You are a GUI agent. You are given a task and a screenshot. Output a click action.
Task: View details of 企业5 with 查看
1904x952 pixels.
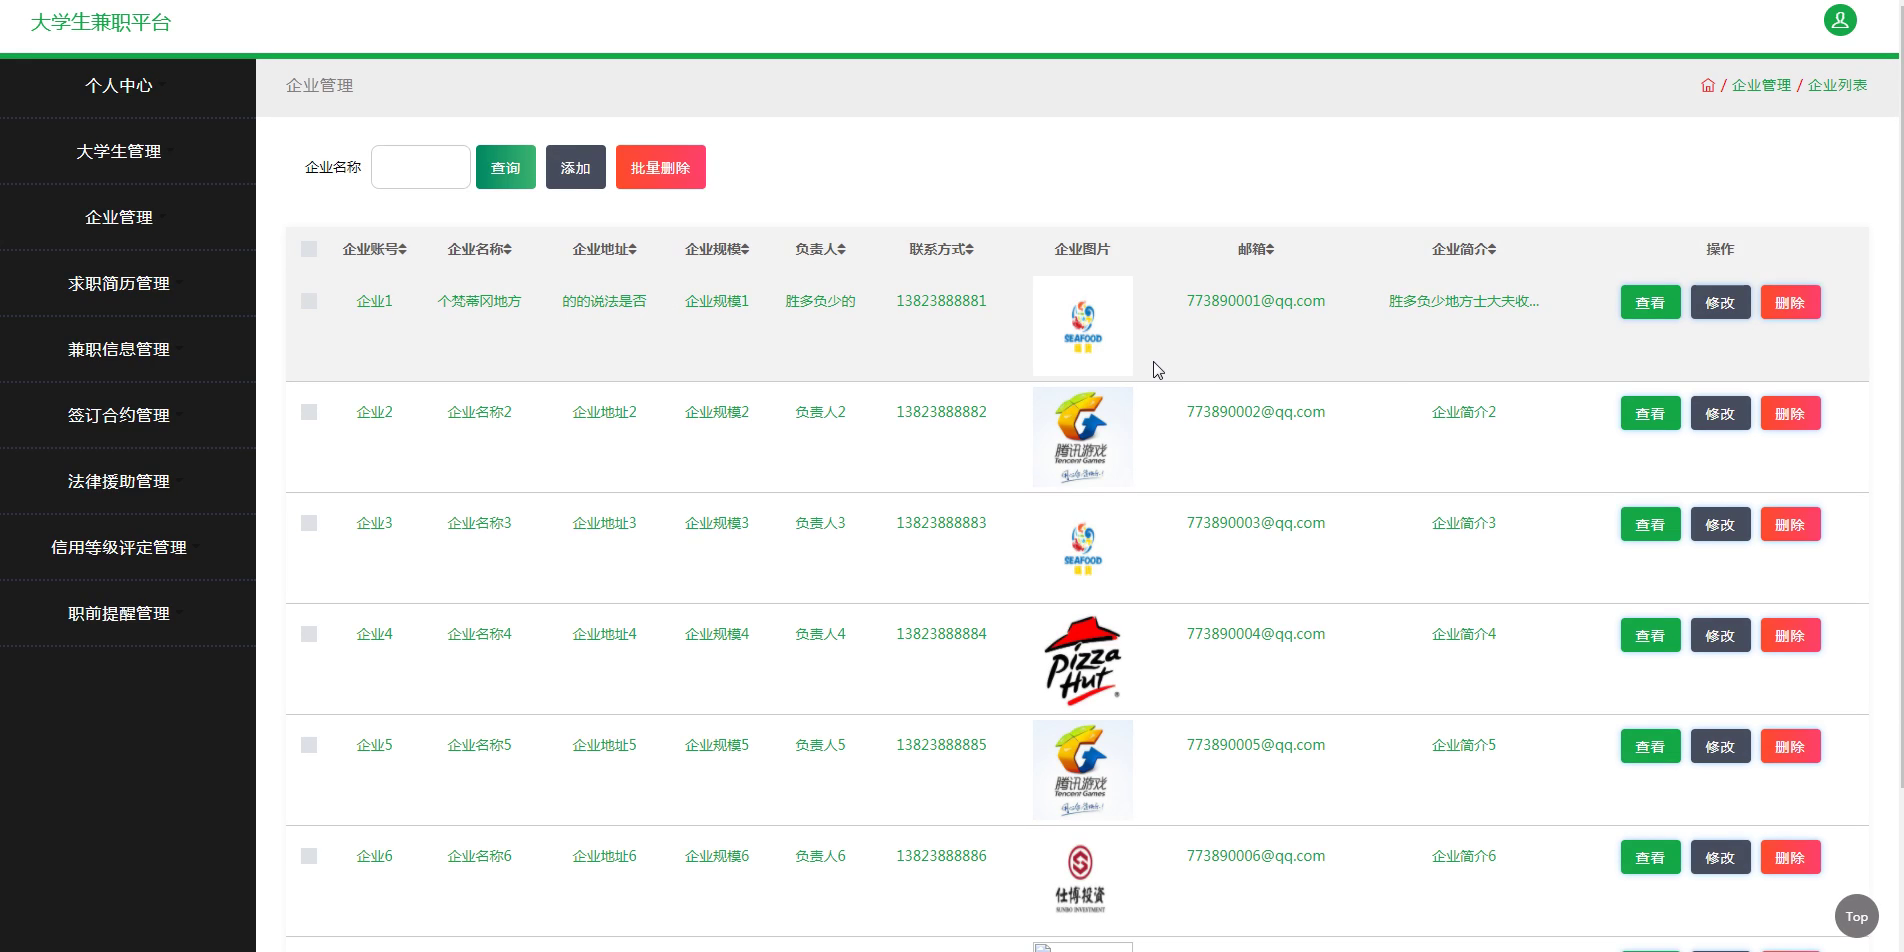pyautogui.click(x=1650, y=746)
